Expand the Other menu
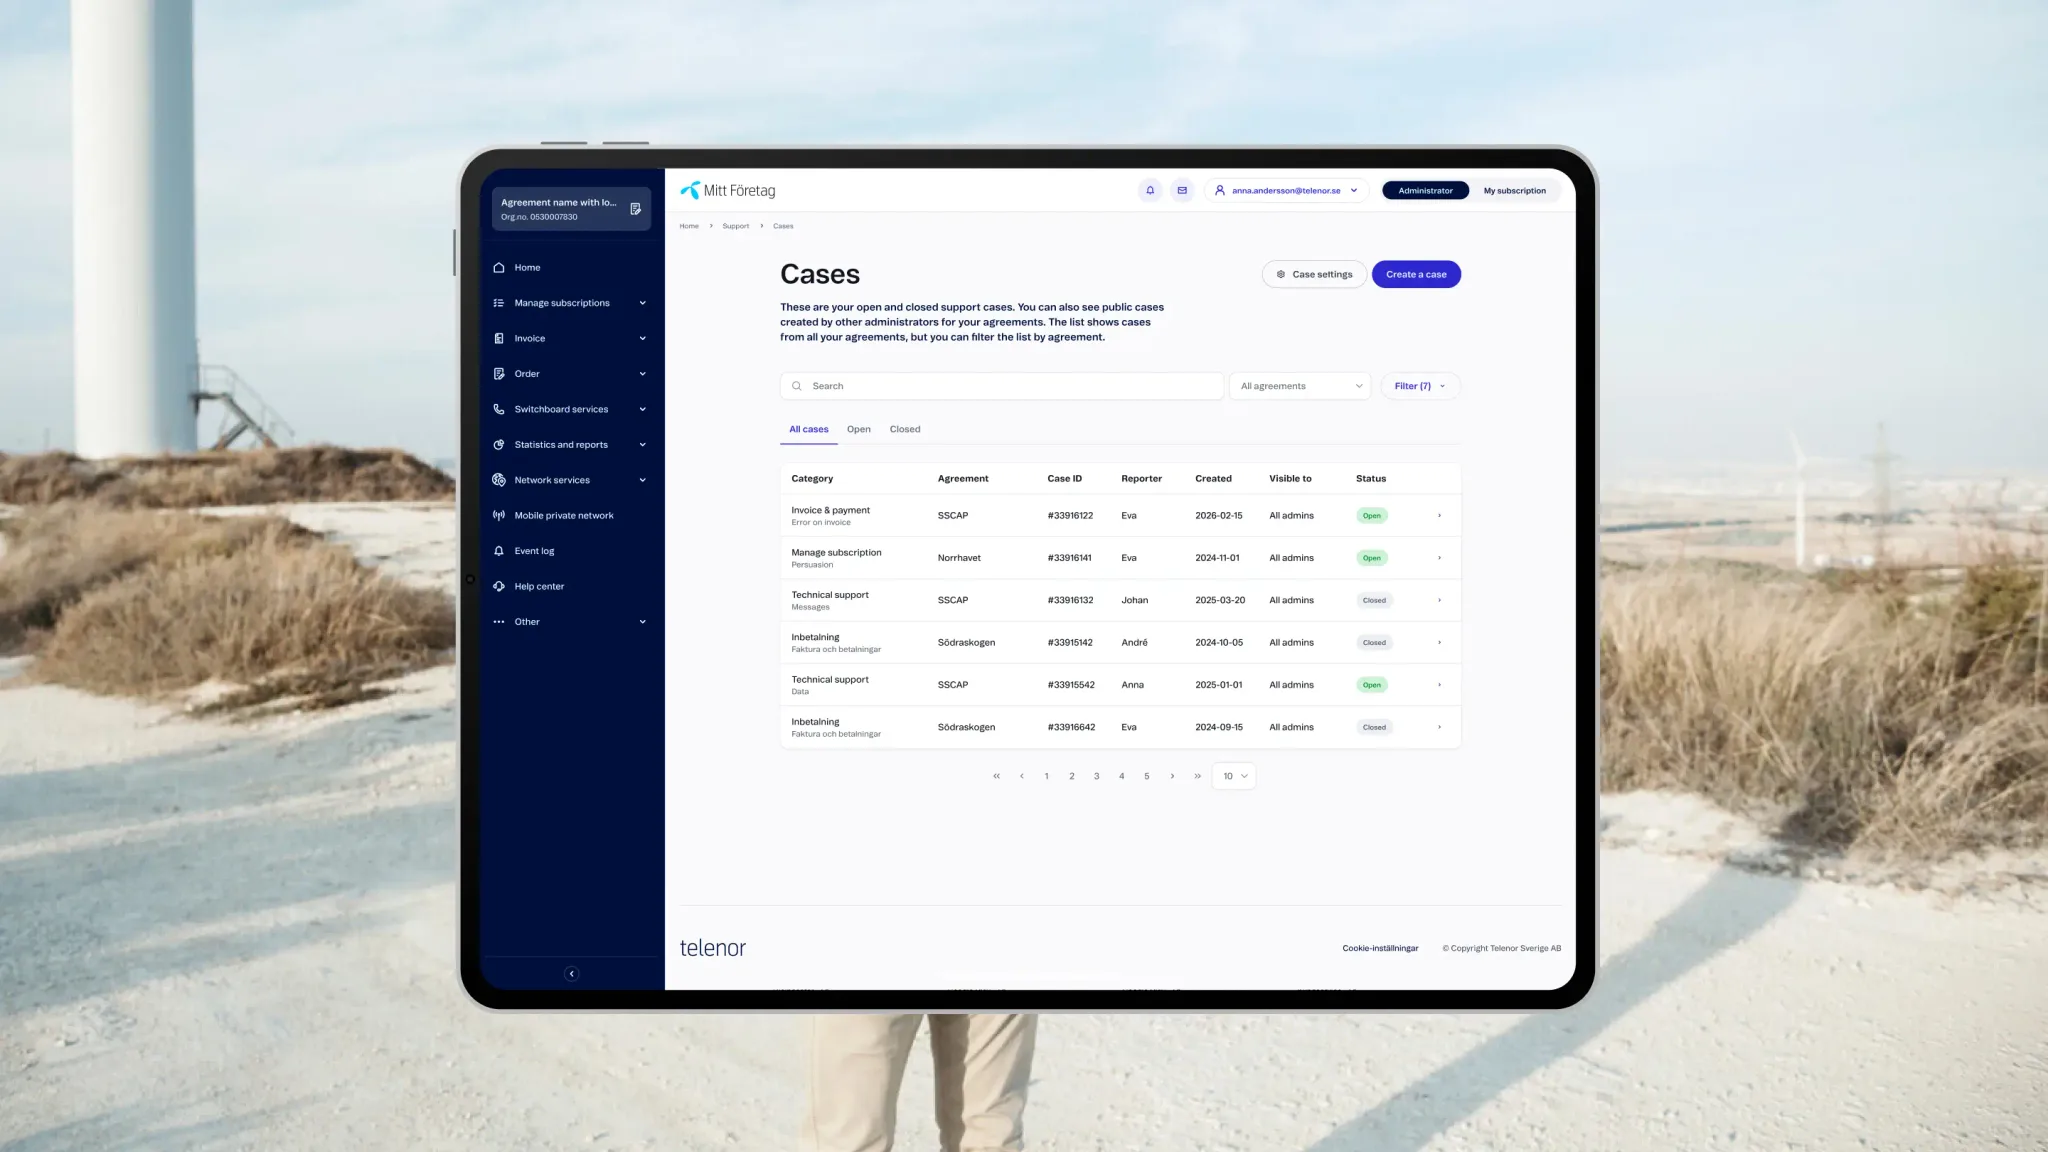2048x1152 pixels. (x=570, y=622)
